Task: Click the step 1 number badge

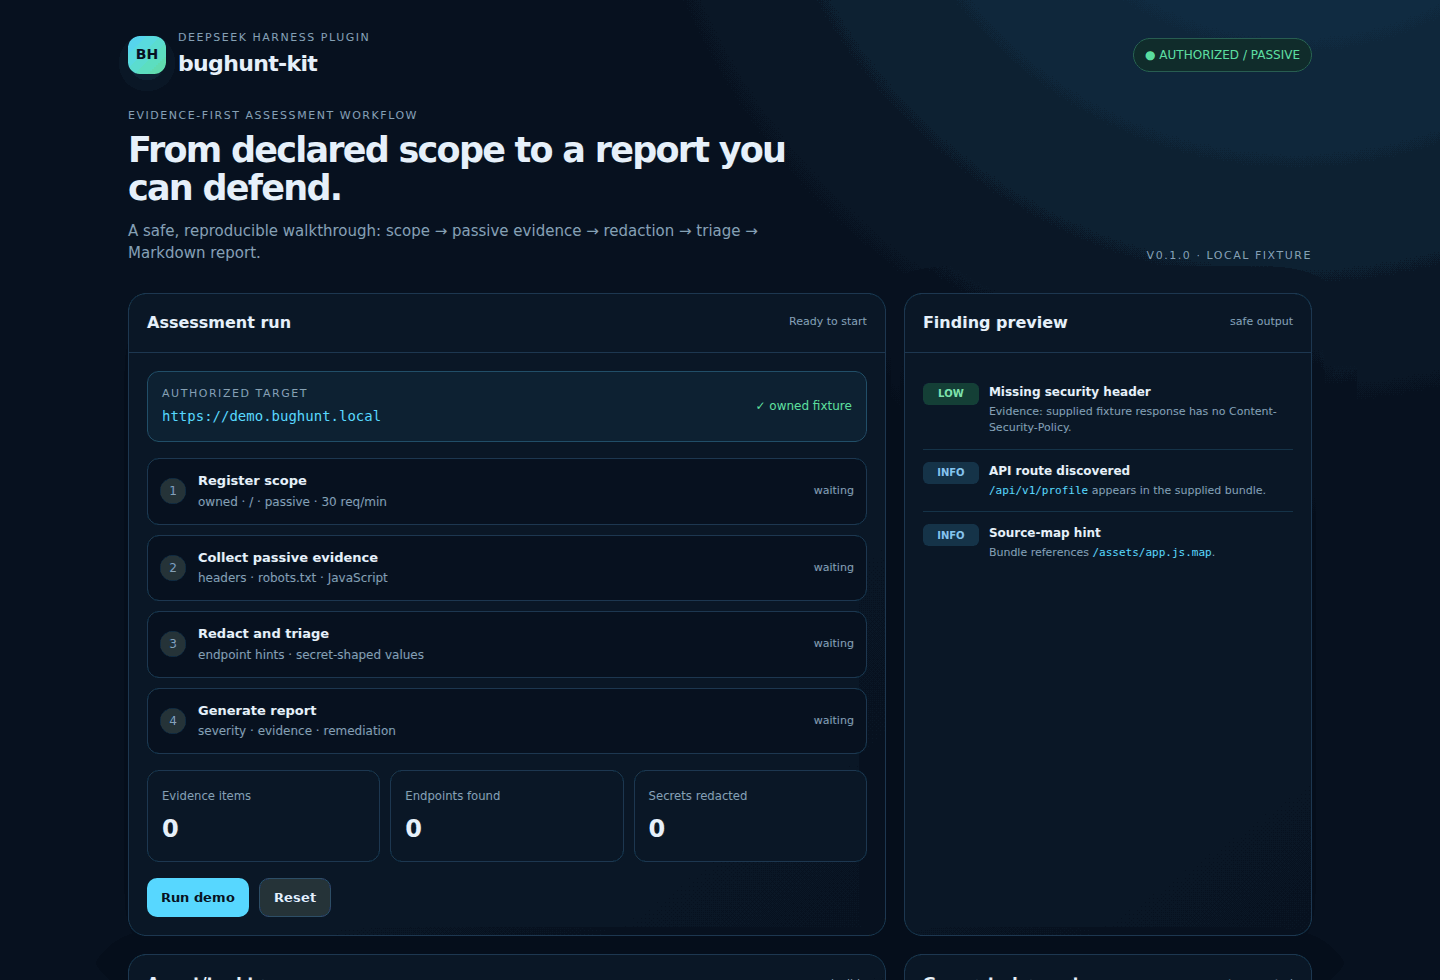Action: (173, 491)
